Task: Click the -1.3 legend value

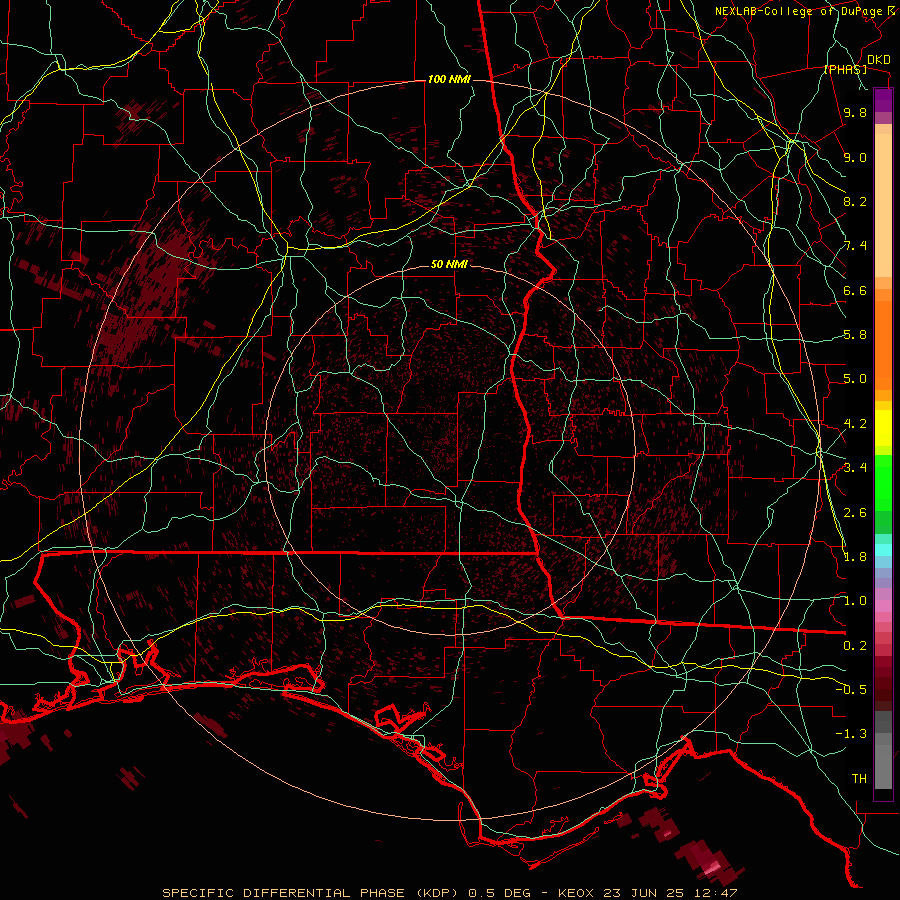Action: [851, 734]
